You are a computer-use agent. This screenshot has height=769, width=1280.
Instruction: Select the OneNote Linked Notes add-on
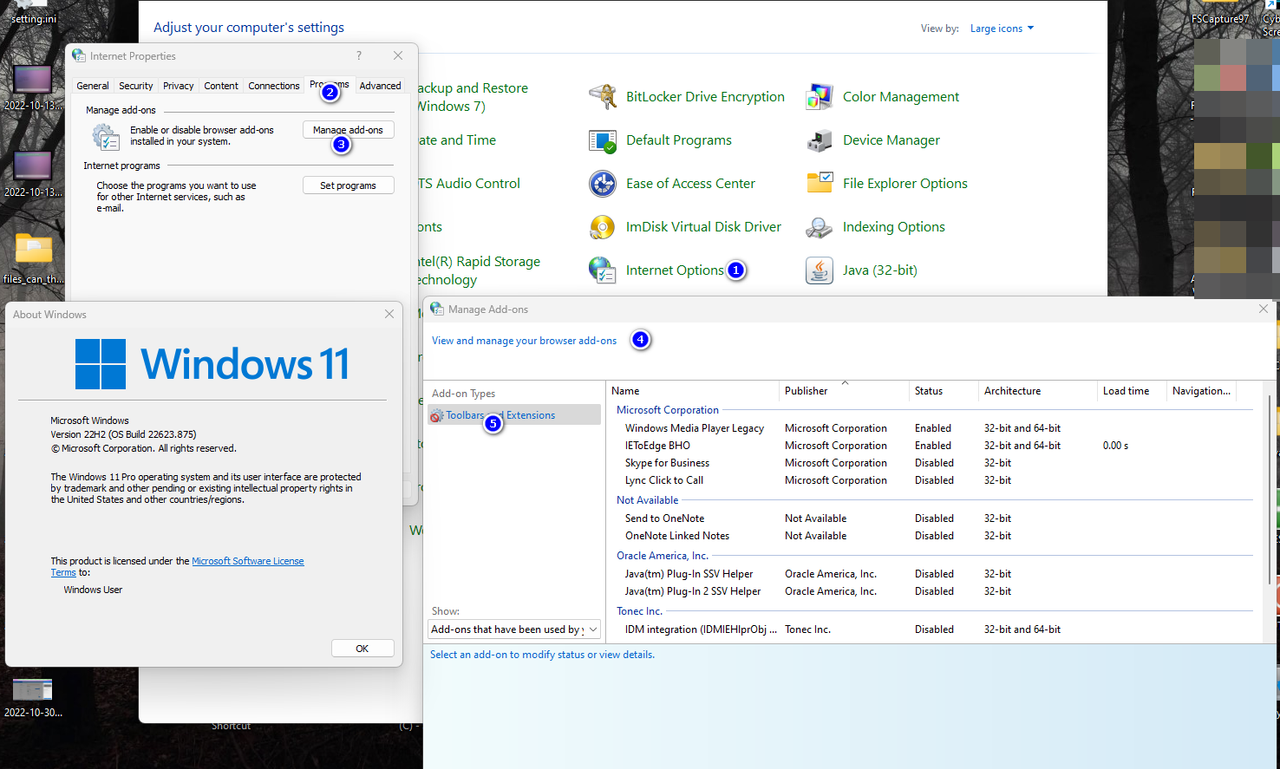[677, 536]
